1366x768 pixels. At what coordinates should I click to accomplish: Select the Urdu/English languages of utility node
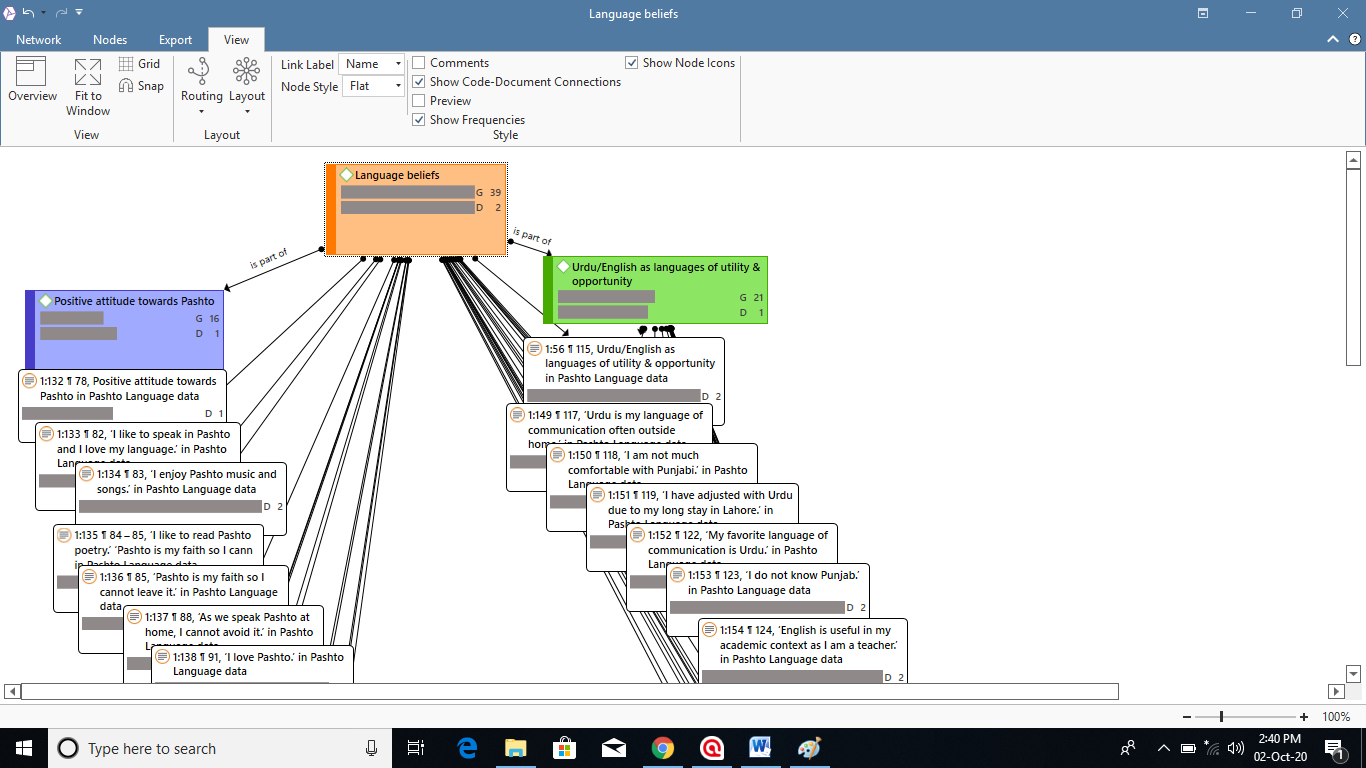click(655, 290)
